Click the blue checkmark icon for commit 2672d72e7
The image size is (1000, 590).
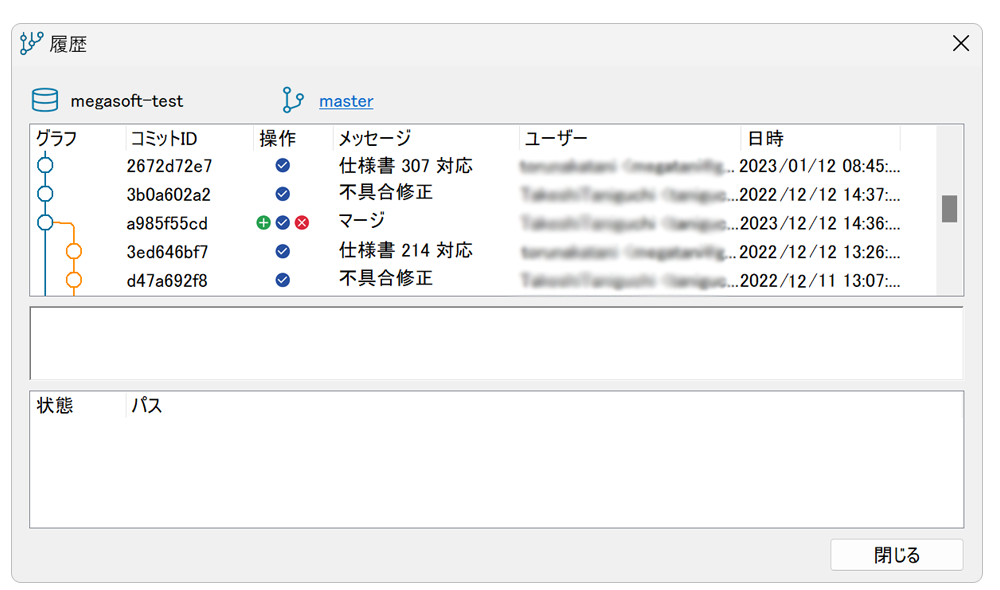pos(282,165)
